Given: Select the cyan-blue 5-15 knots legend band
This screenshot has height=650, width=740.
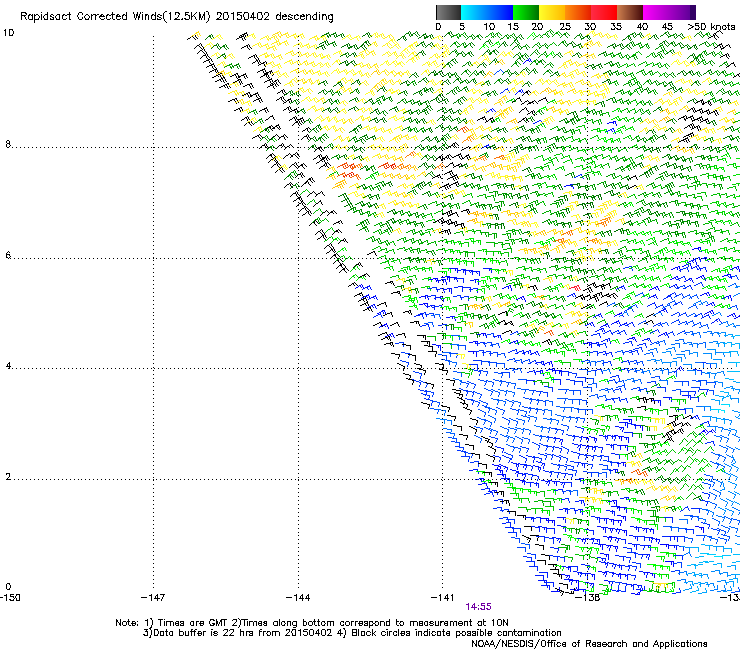Looking at the screenshot, I should tap(487, 12).
